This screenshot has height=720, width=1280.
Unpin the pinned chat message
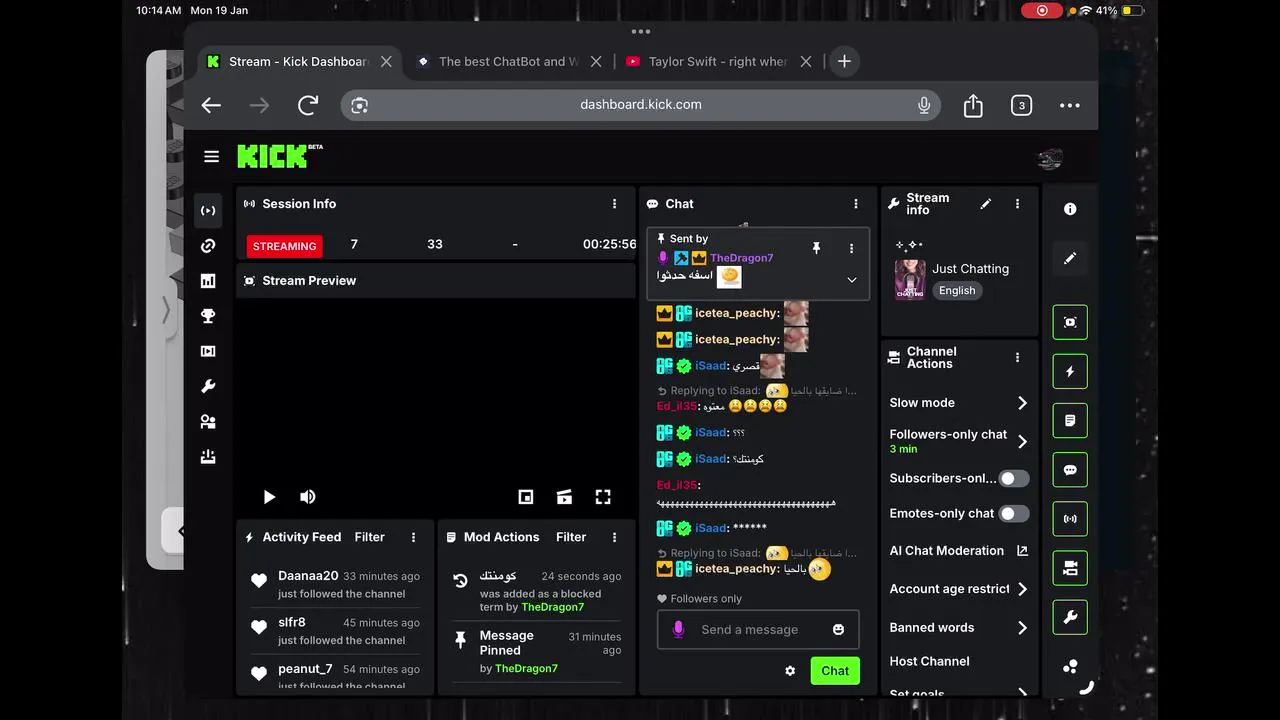coord(816,248)
